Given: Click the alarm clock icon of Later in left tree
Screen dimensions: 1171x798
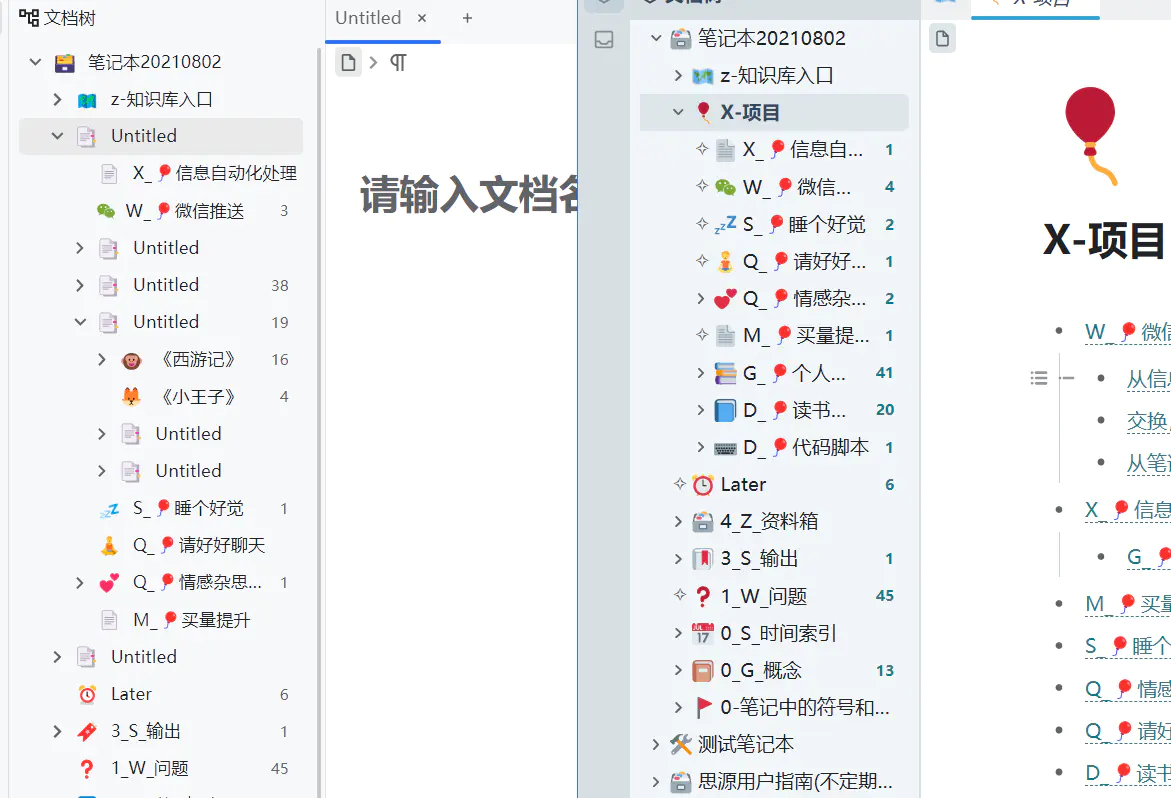Looking at the screenshot, I should [87, 695].
